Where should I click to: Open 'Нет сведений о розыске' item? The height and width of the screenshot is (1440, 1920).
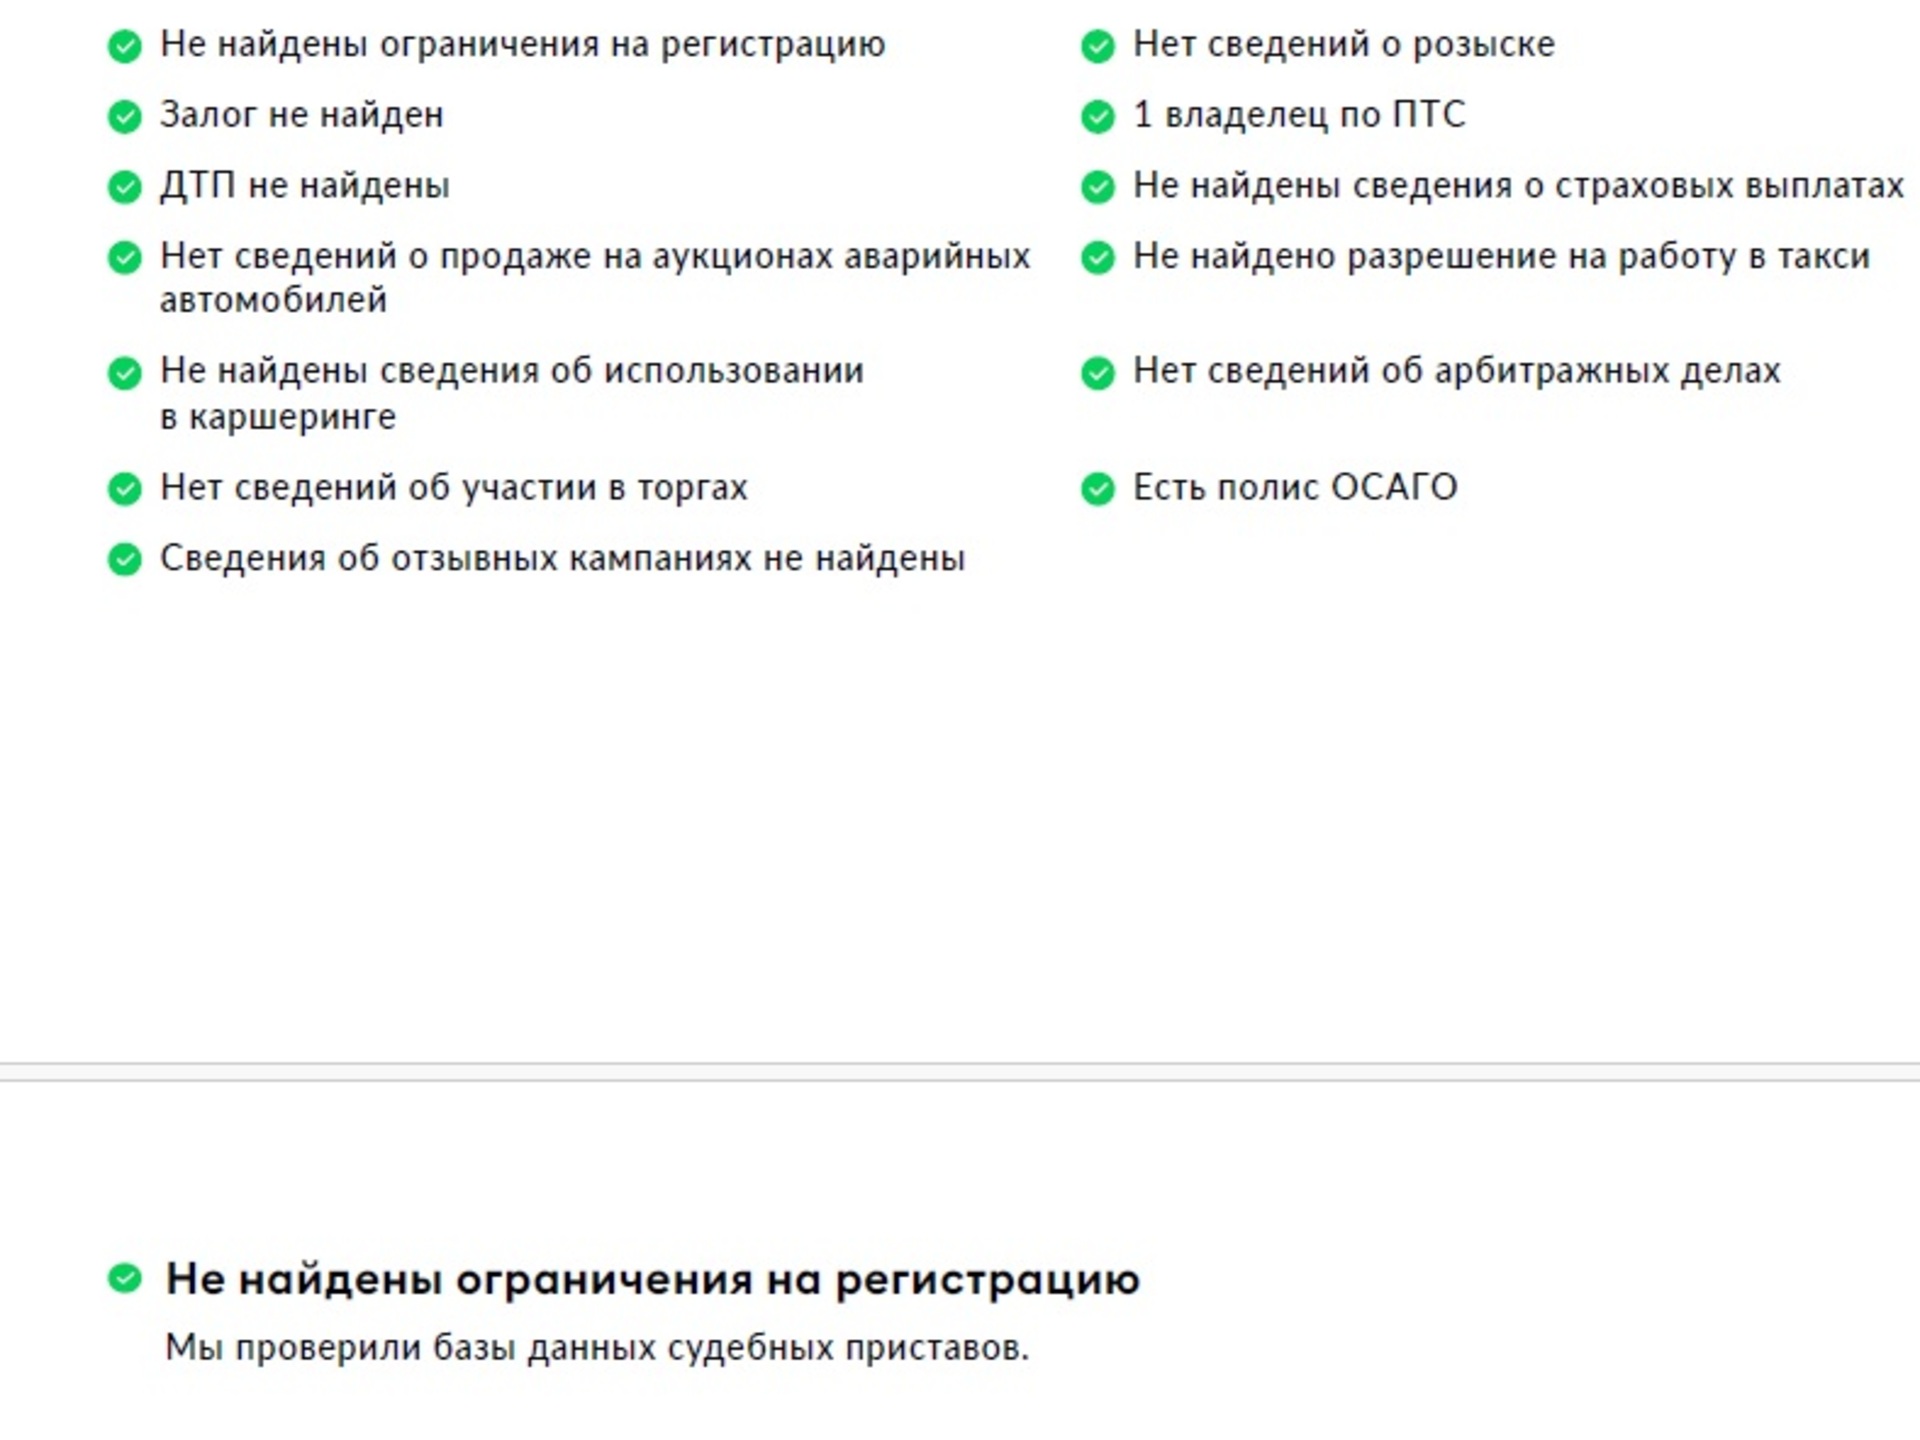(1343, 45)
